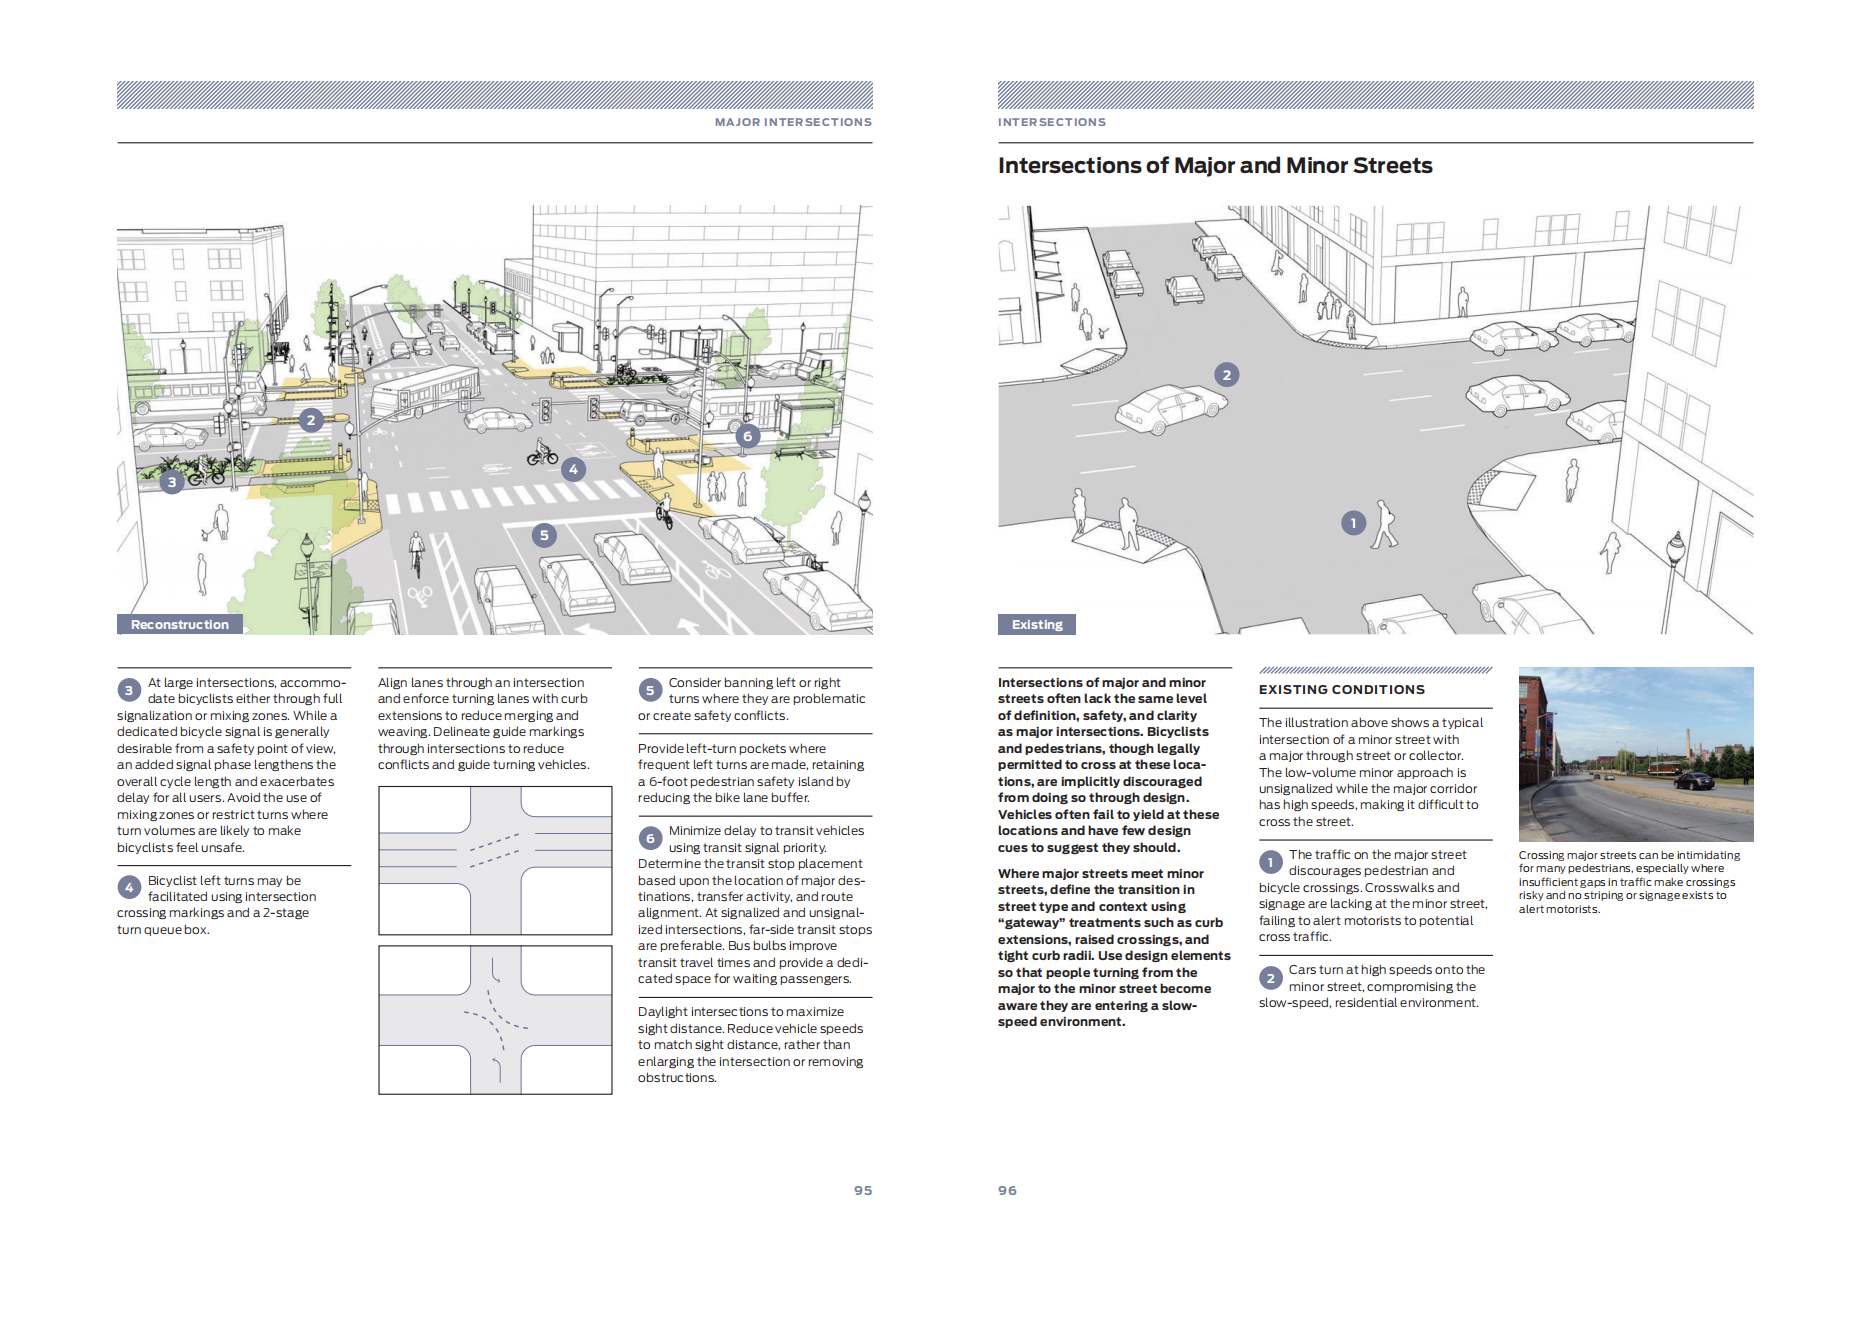Click 'Intersections of Major and Minor Streets' title

pyautogui.click(x=1215, y=166)
